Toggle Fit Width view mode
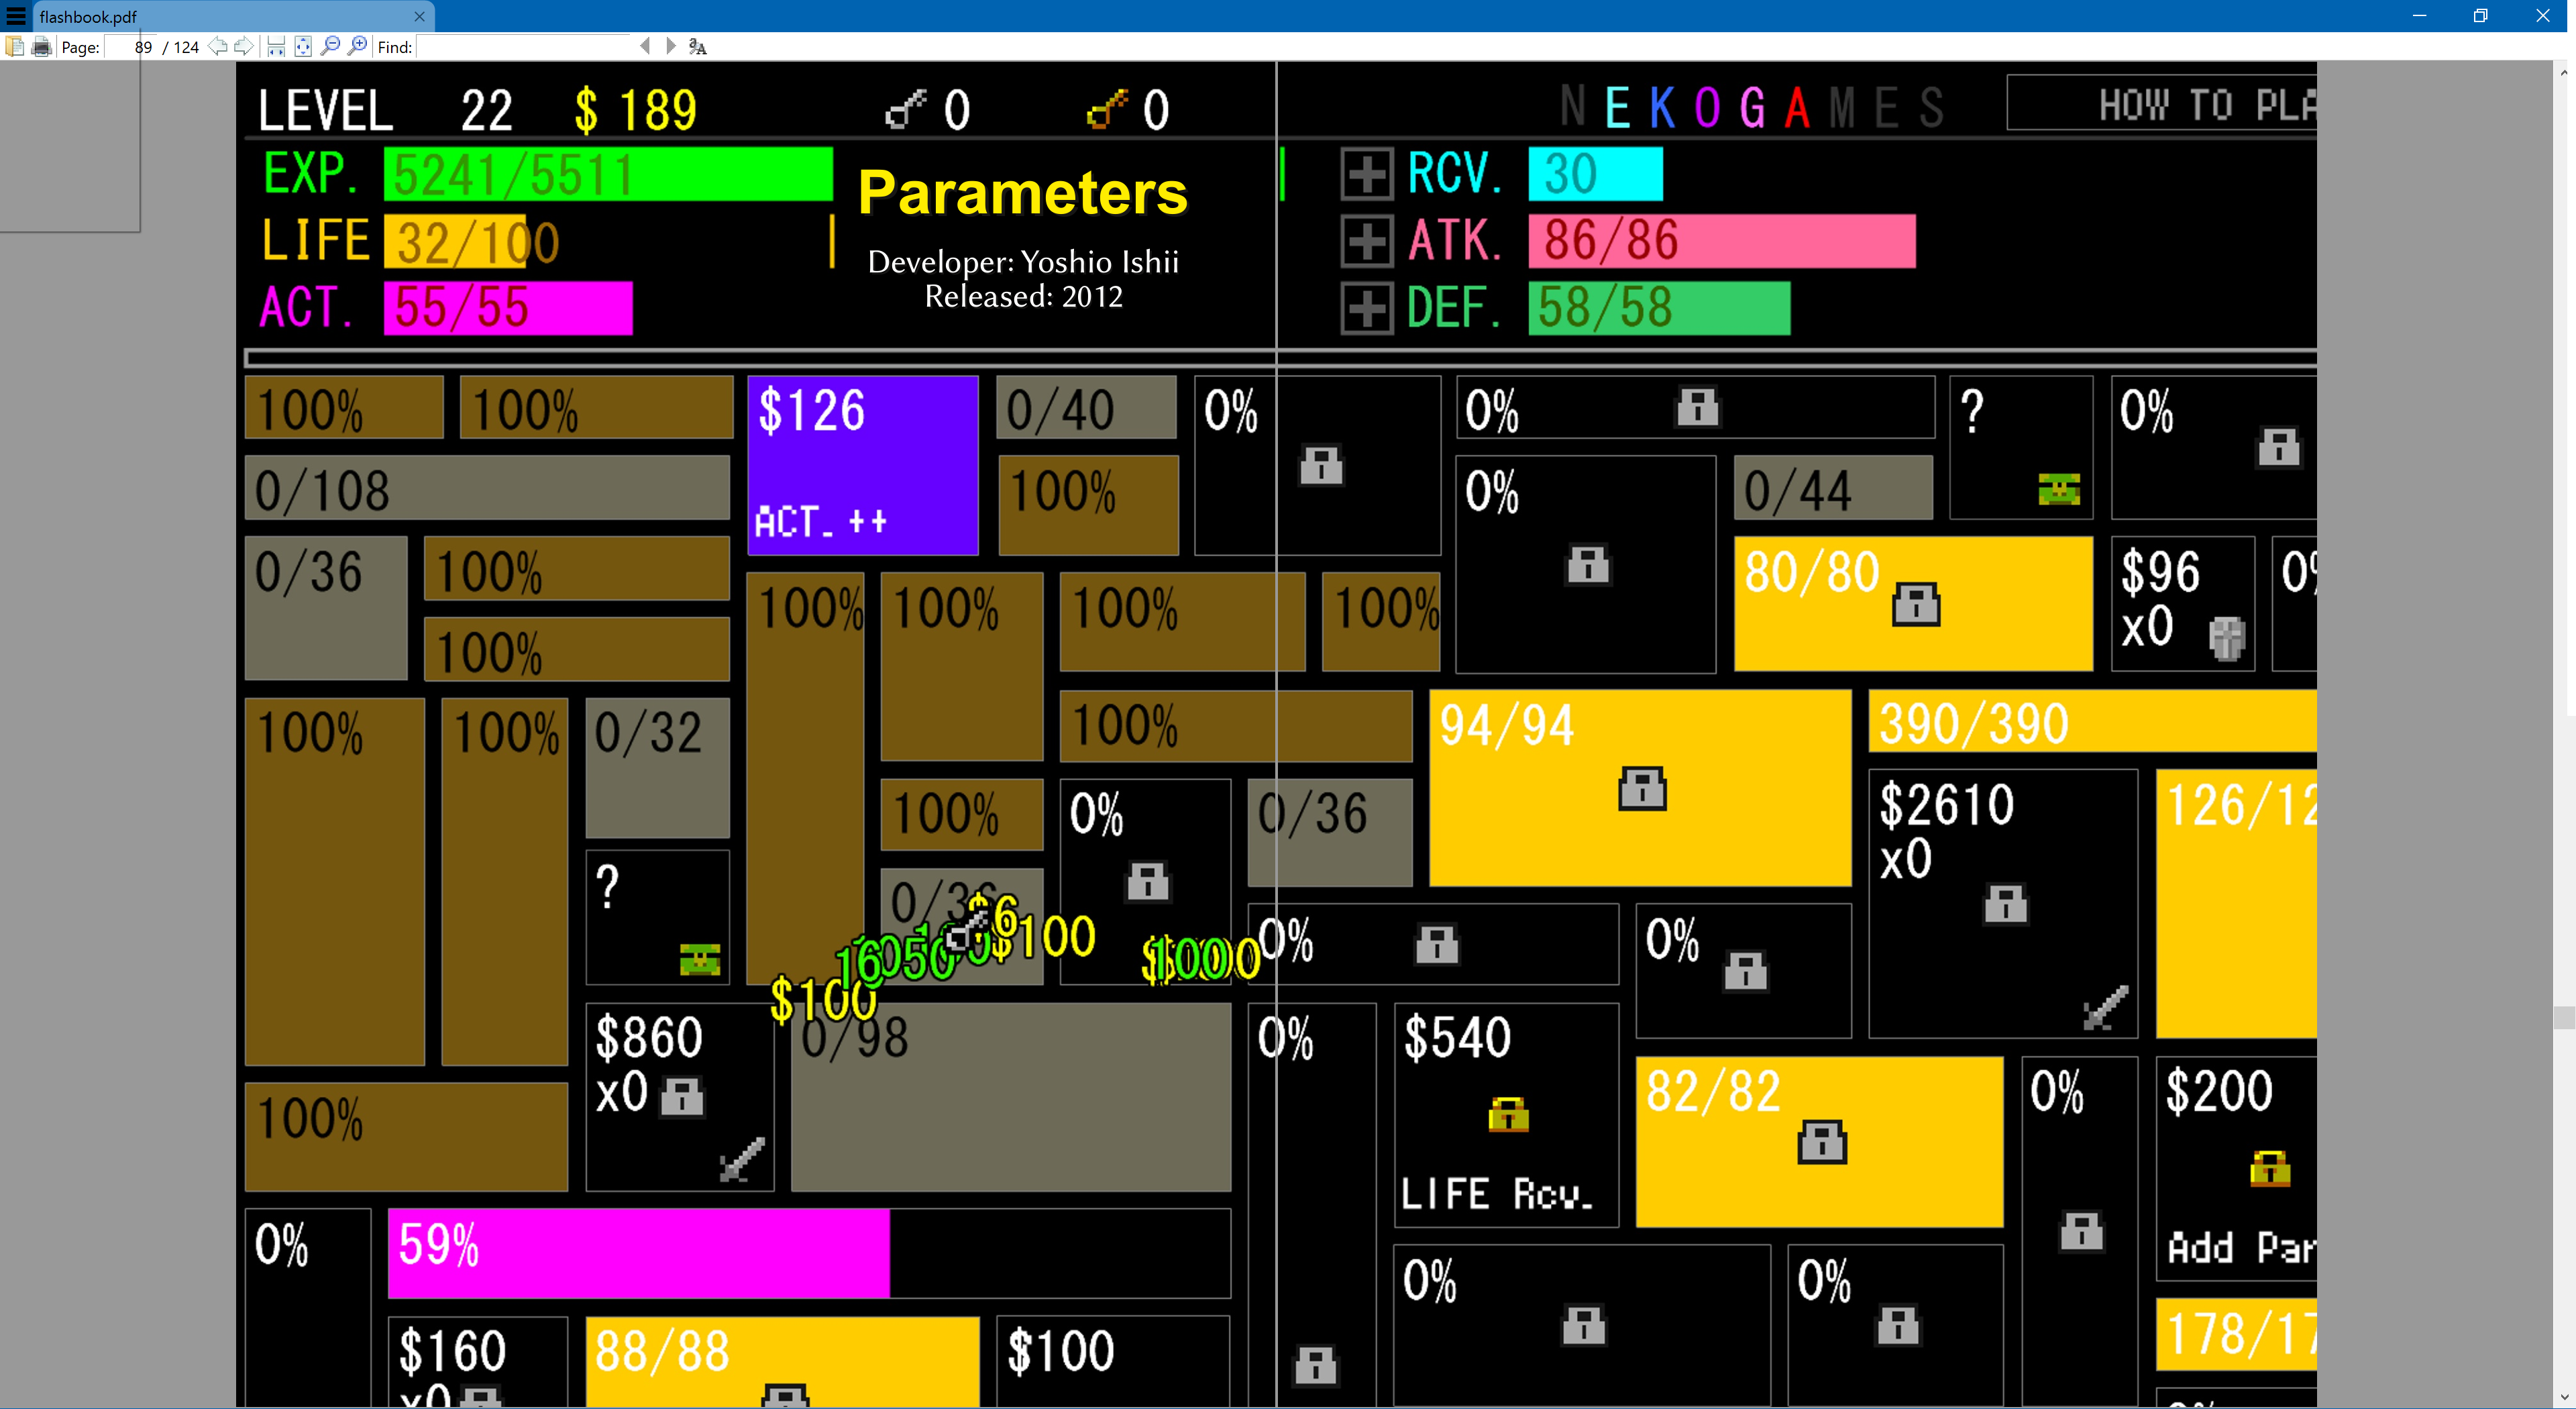Image resolution: width=2576 pixels, height=1409 pixels. 276,46
